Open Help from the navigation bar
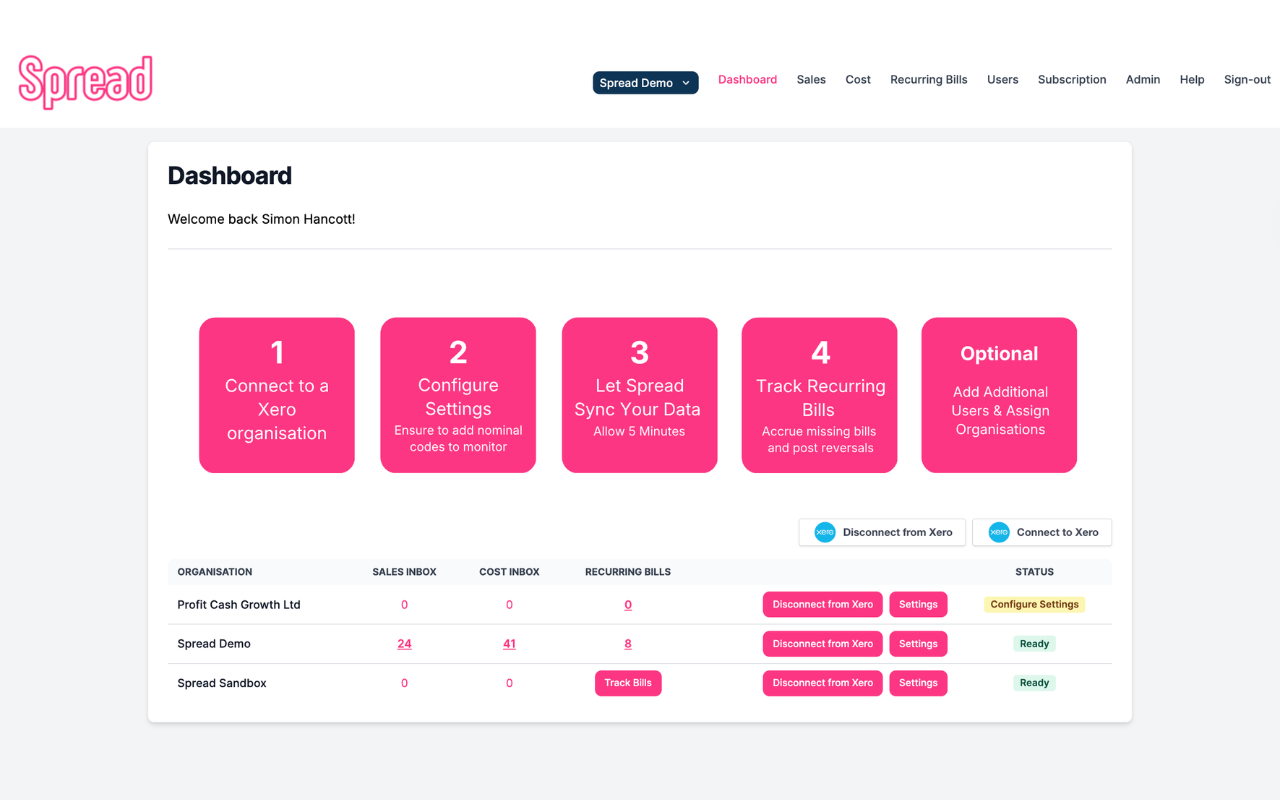Screen dimensions: 1280x800 pyautogui.click(x=1192, y=79)
